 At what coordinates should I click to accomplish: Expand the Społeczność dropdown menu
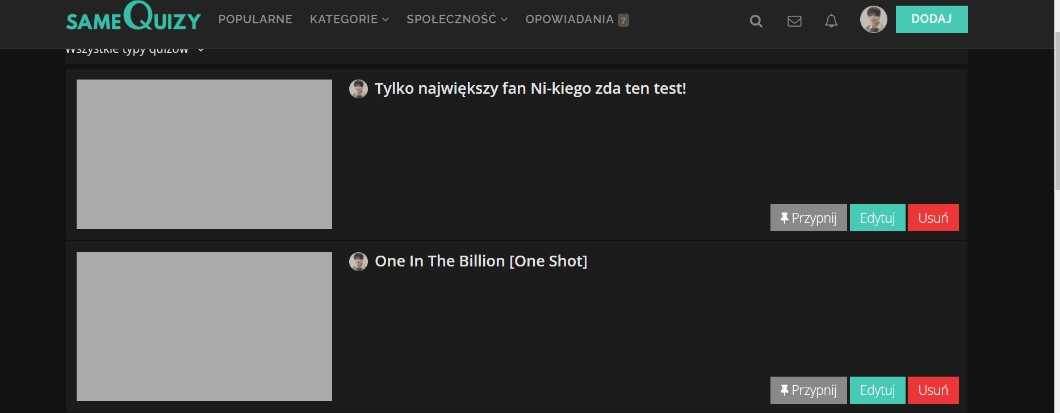coord(457,20)
